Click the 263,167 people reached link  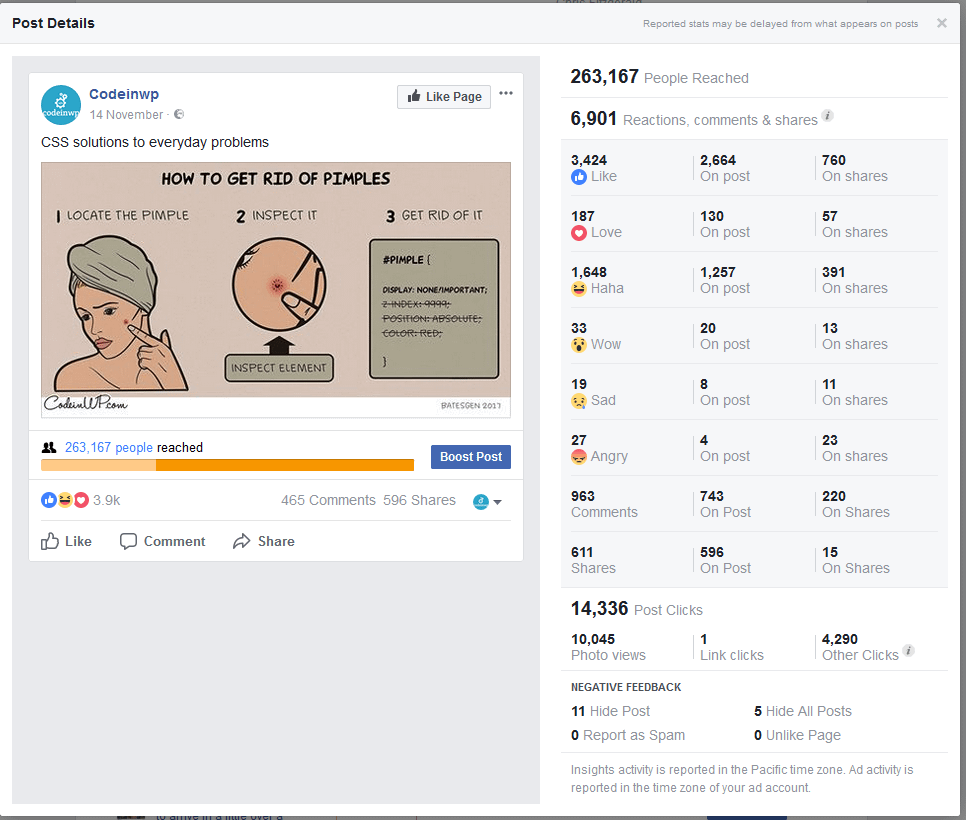[x=108, y=447]
